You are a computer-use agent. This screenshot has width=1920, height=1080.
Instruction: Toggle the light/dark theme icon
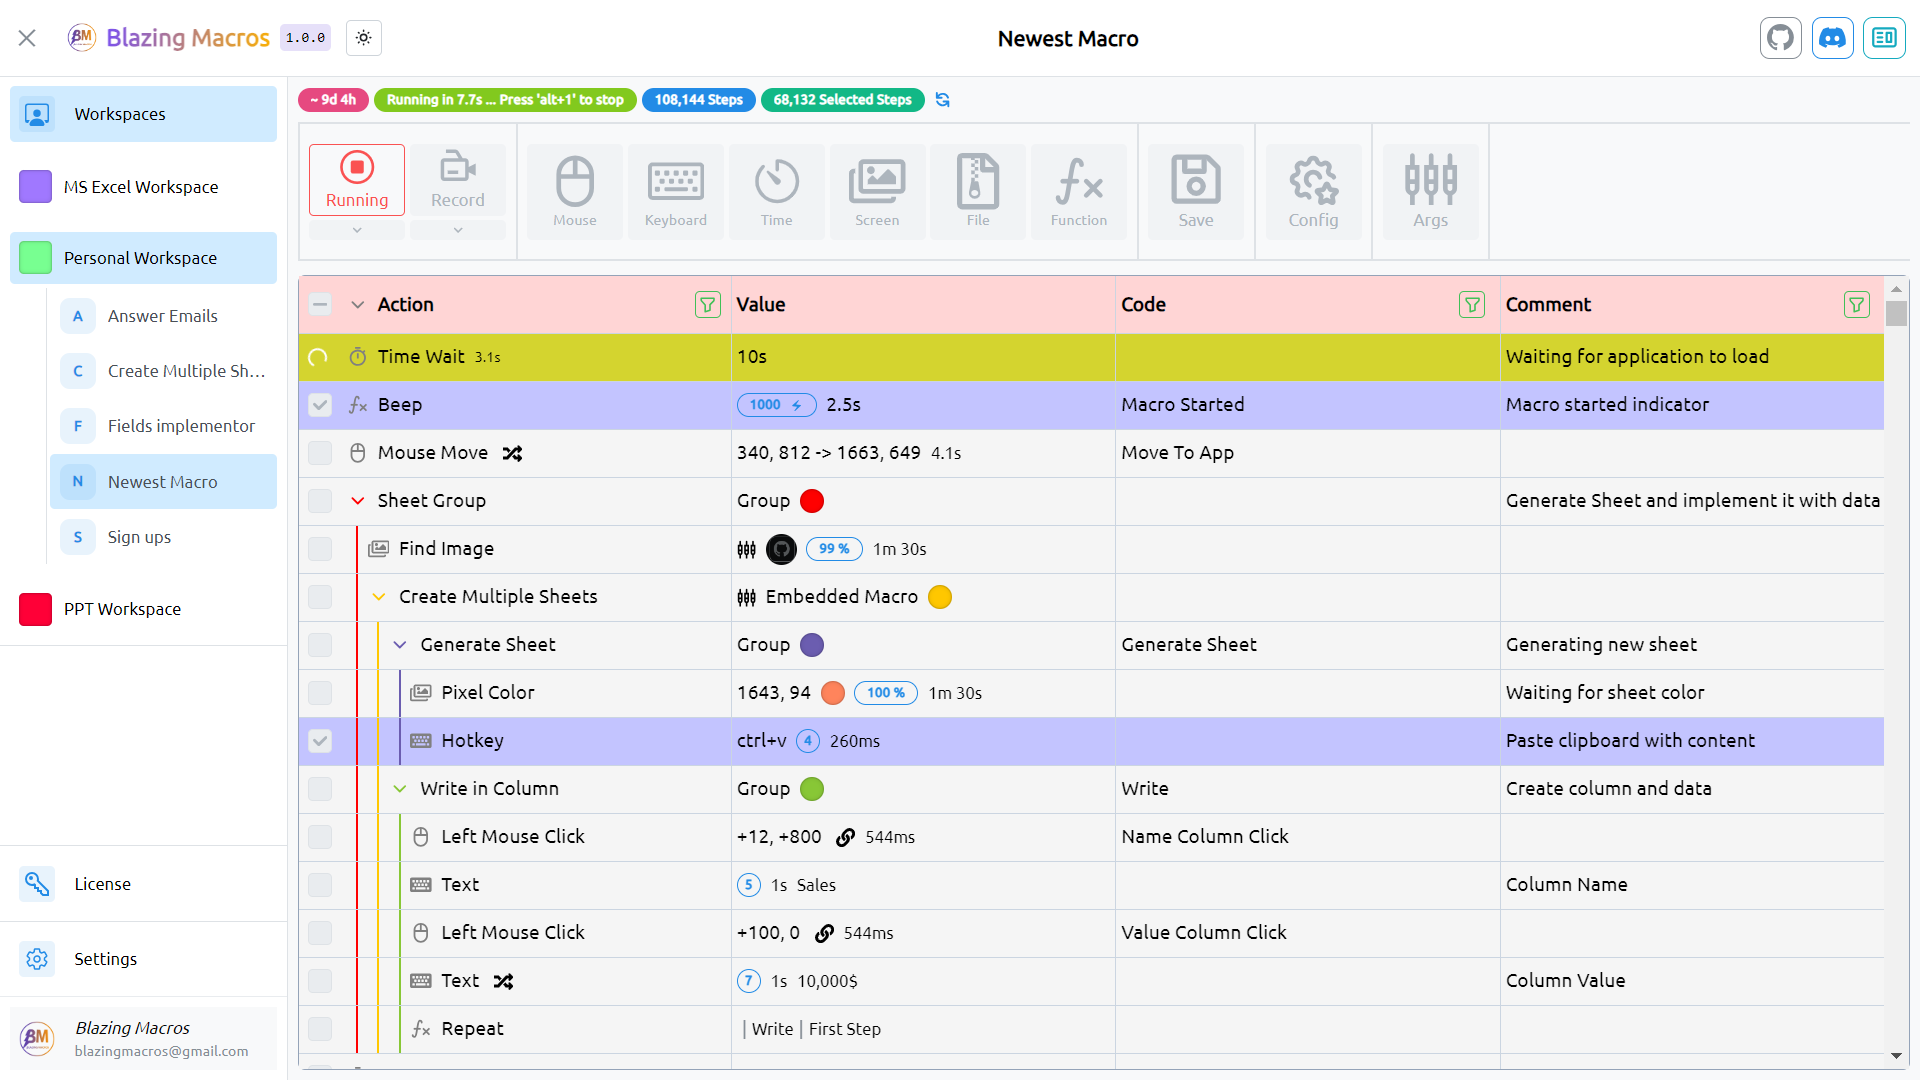(364, 38)
